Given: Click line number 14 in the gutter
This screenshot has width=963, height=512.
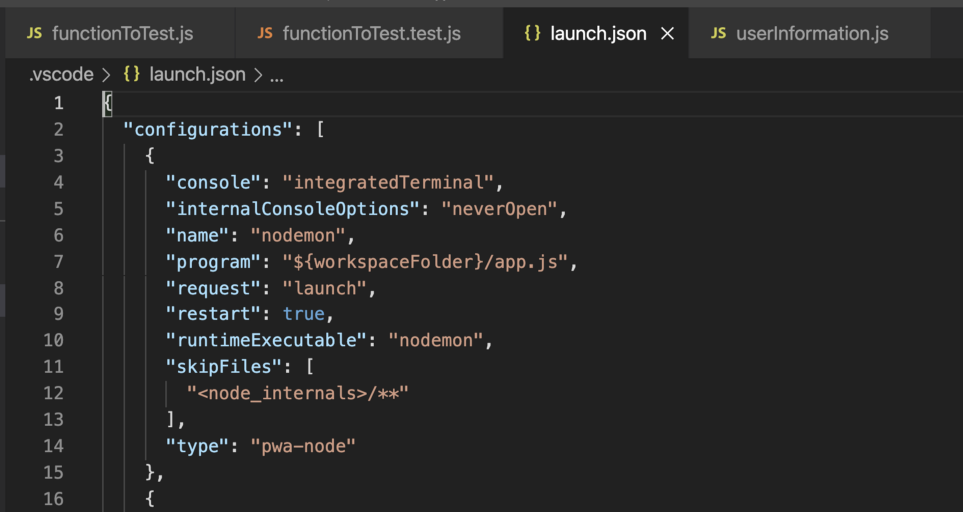Looking at the screenshot, I should [x=53, y=445].
